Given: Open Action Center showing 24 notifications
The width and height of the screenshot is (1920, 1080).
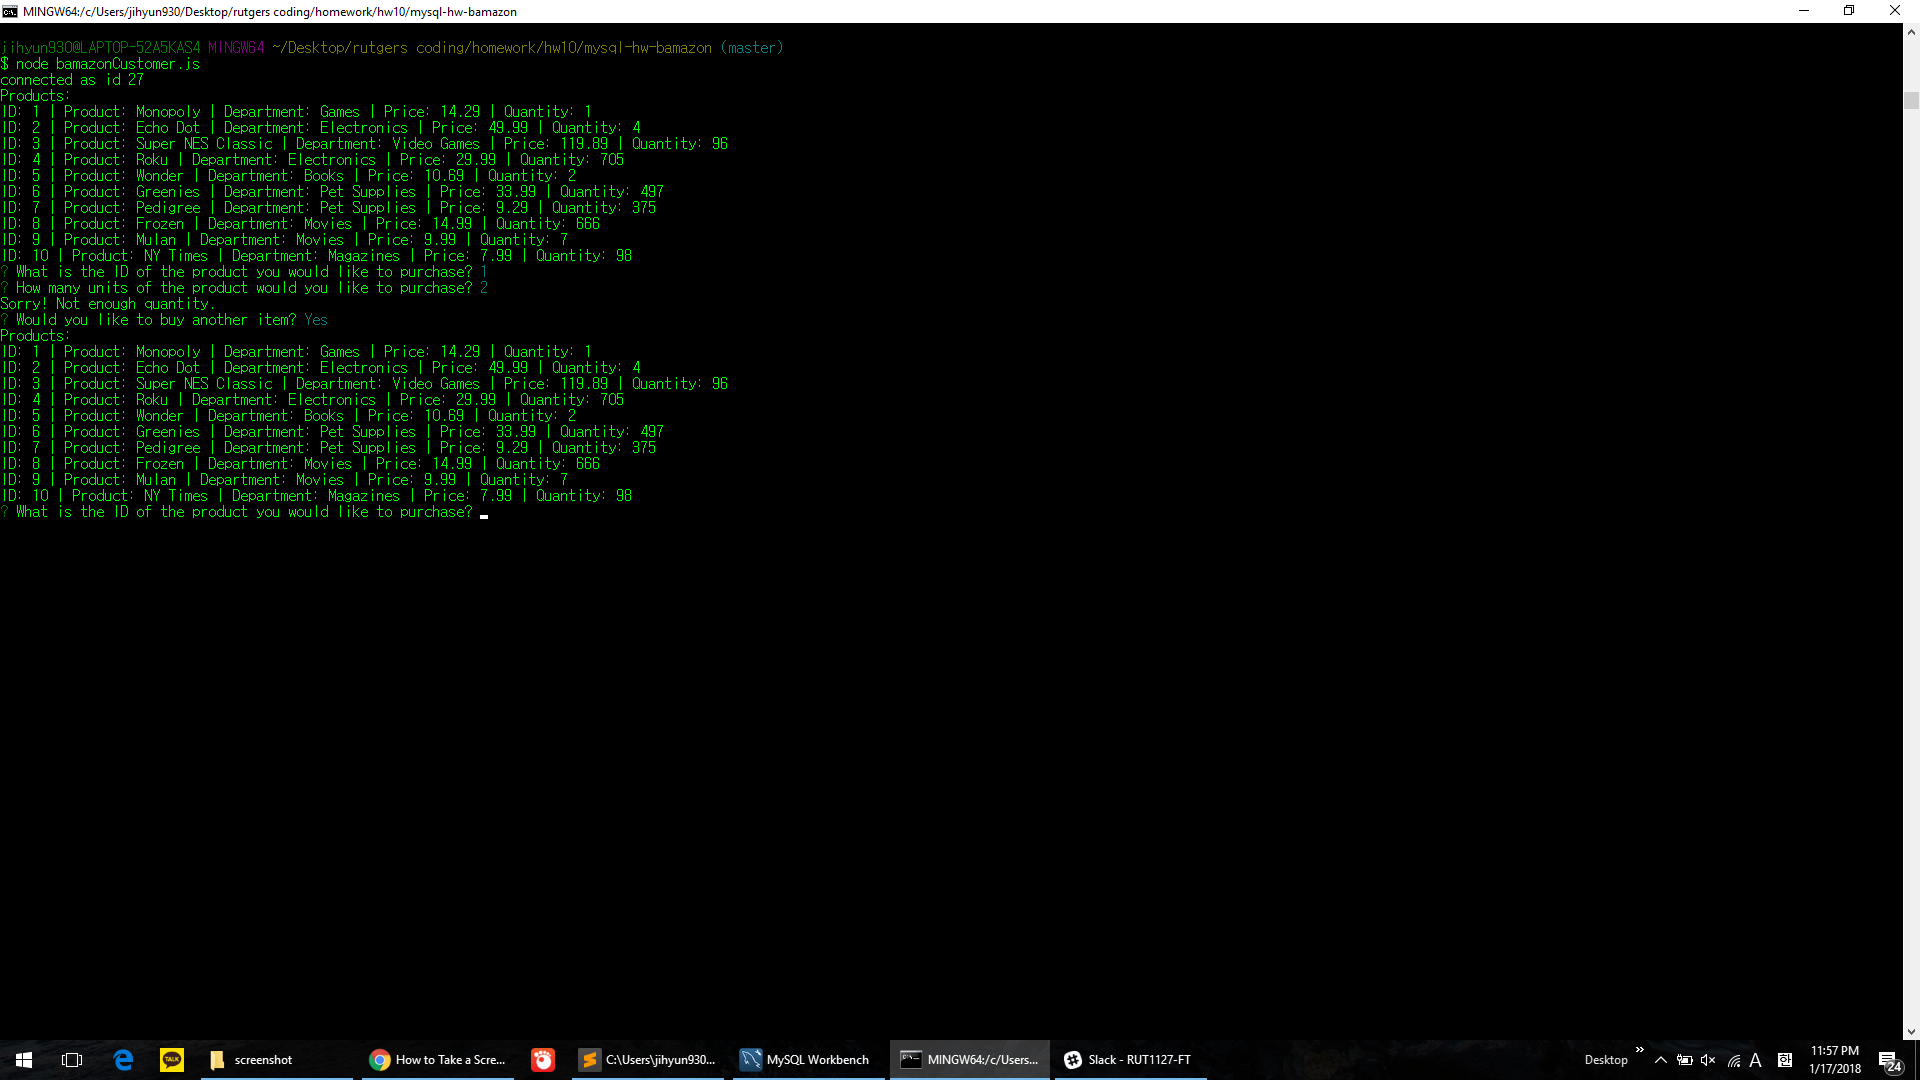Looking at the screenshot, I should 1890,1060.
